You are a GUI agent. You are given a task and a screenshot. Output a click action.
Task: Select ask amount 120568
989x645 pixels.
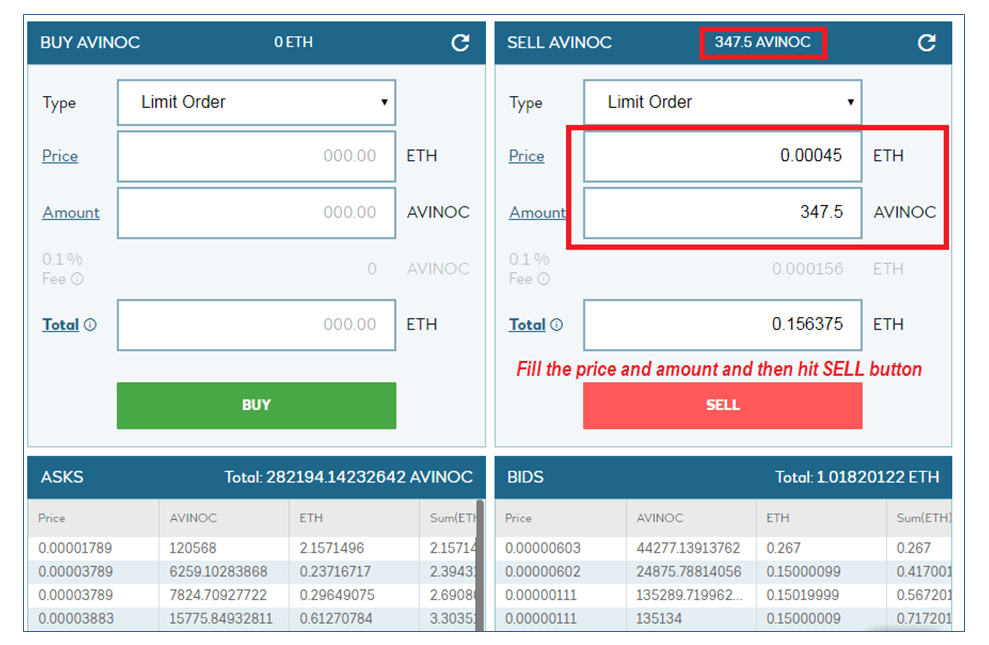(x=192, y=548)
